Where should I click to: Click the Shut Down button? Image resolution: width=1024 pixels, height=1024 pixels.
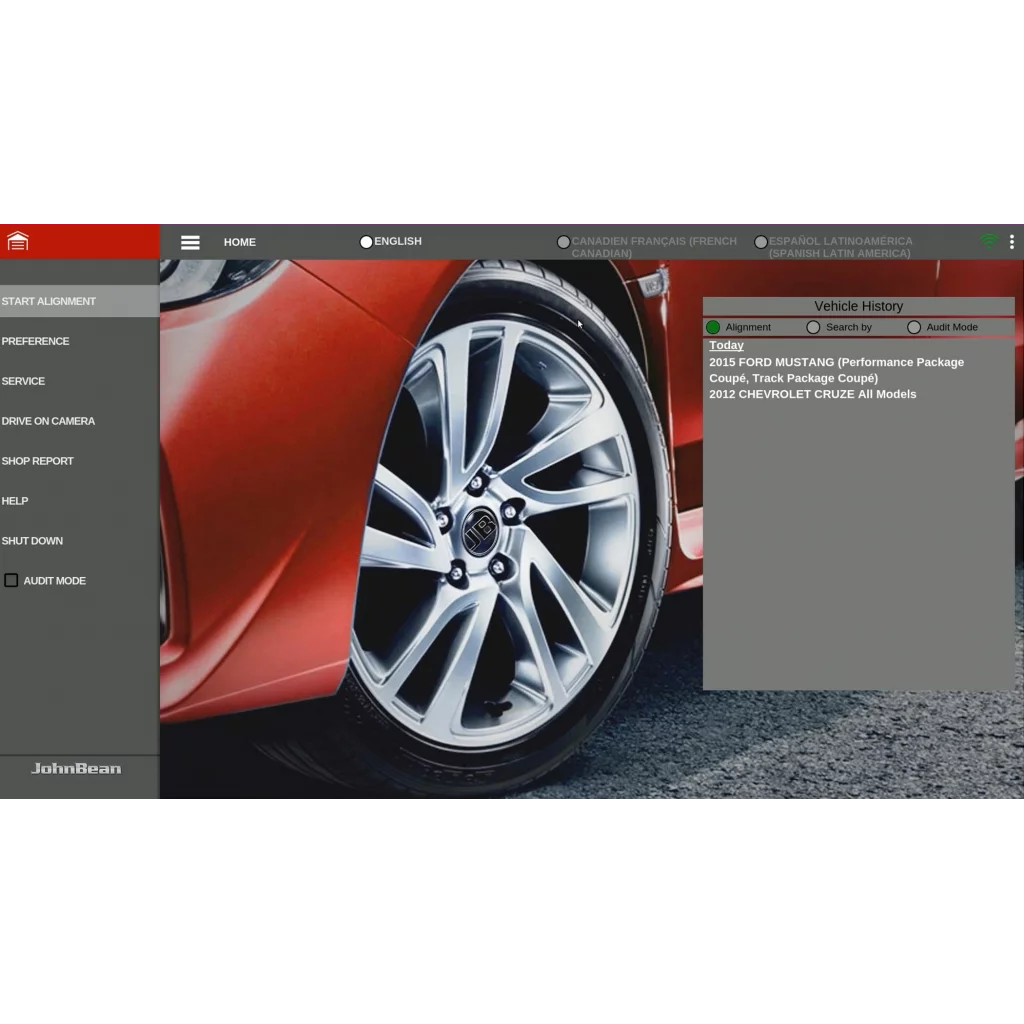point(80,541)
